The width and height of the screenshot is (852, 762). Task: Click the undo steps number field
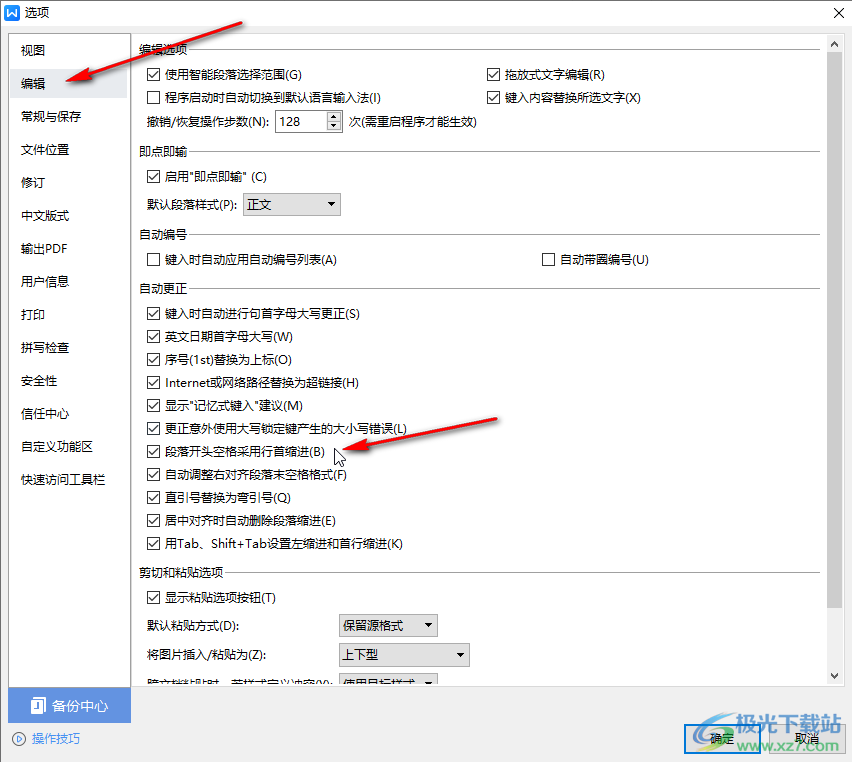[299, 122]
